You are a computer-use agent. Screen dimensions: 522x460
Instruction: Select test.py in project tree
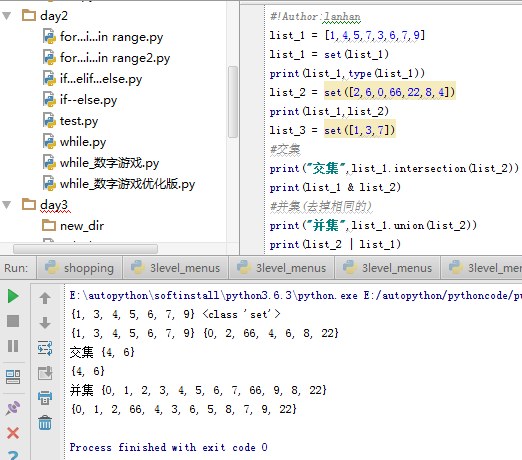tap(79, 121)
